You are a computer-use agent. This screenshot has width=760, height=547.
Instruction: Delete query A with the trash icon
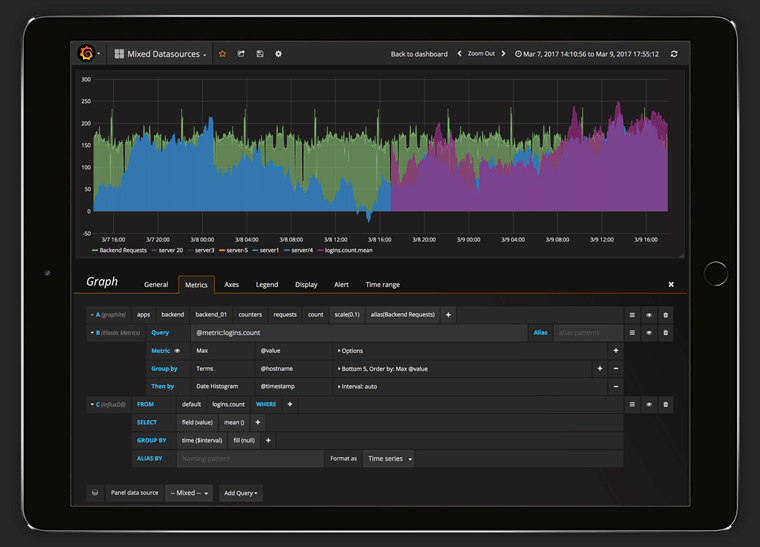tap(666, 315)
